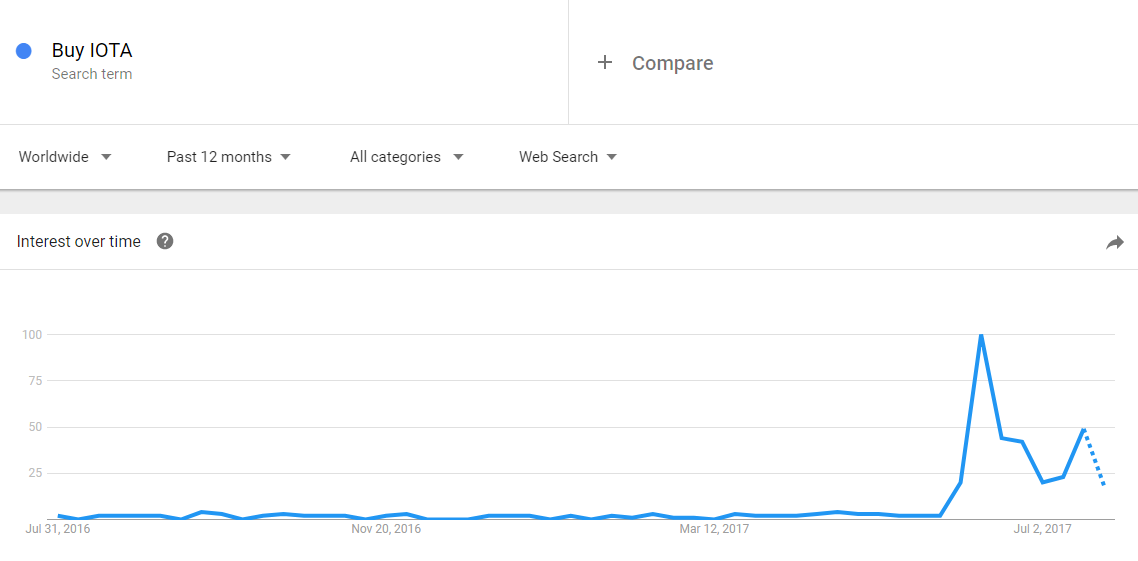This screenshot has height=561, width=1138.
Task: Select the Search term label
Action: pyautogui.click(x=91, y=74)
